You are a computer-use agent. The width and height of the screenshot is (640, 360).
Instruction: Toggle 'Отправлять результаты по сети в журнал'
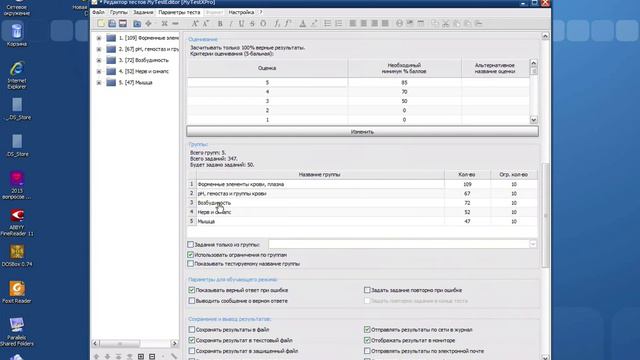367,329
